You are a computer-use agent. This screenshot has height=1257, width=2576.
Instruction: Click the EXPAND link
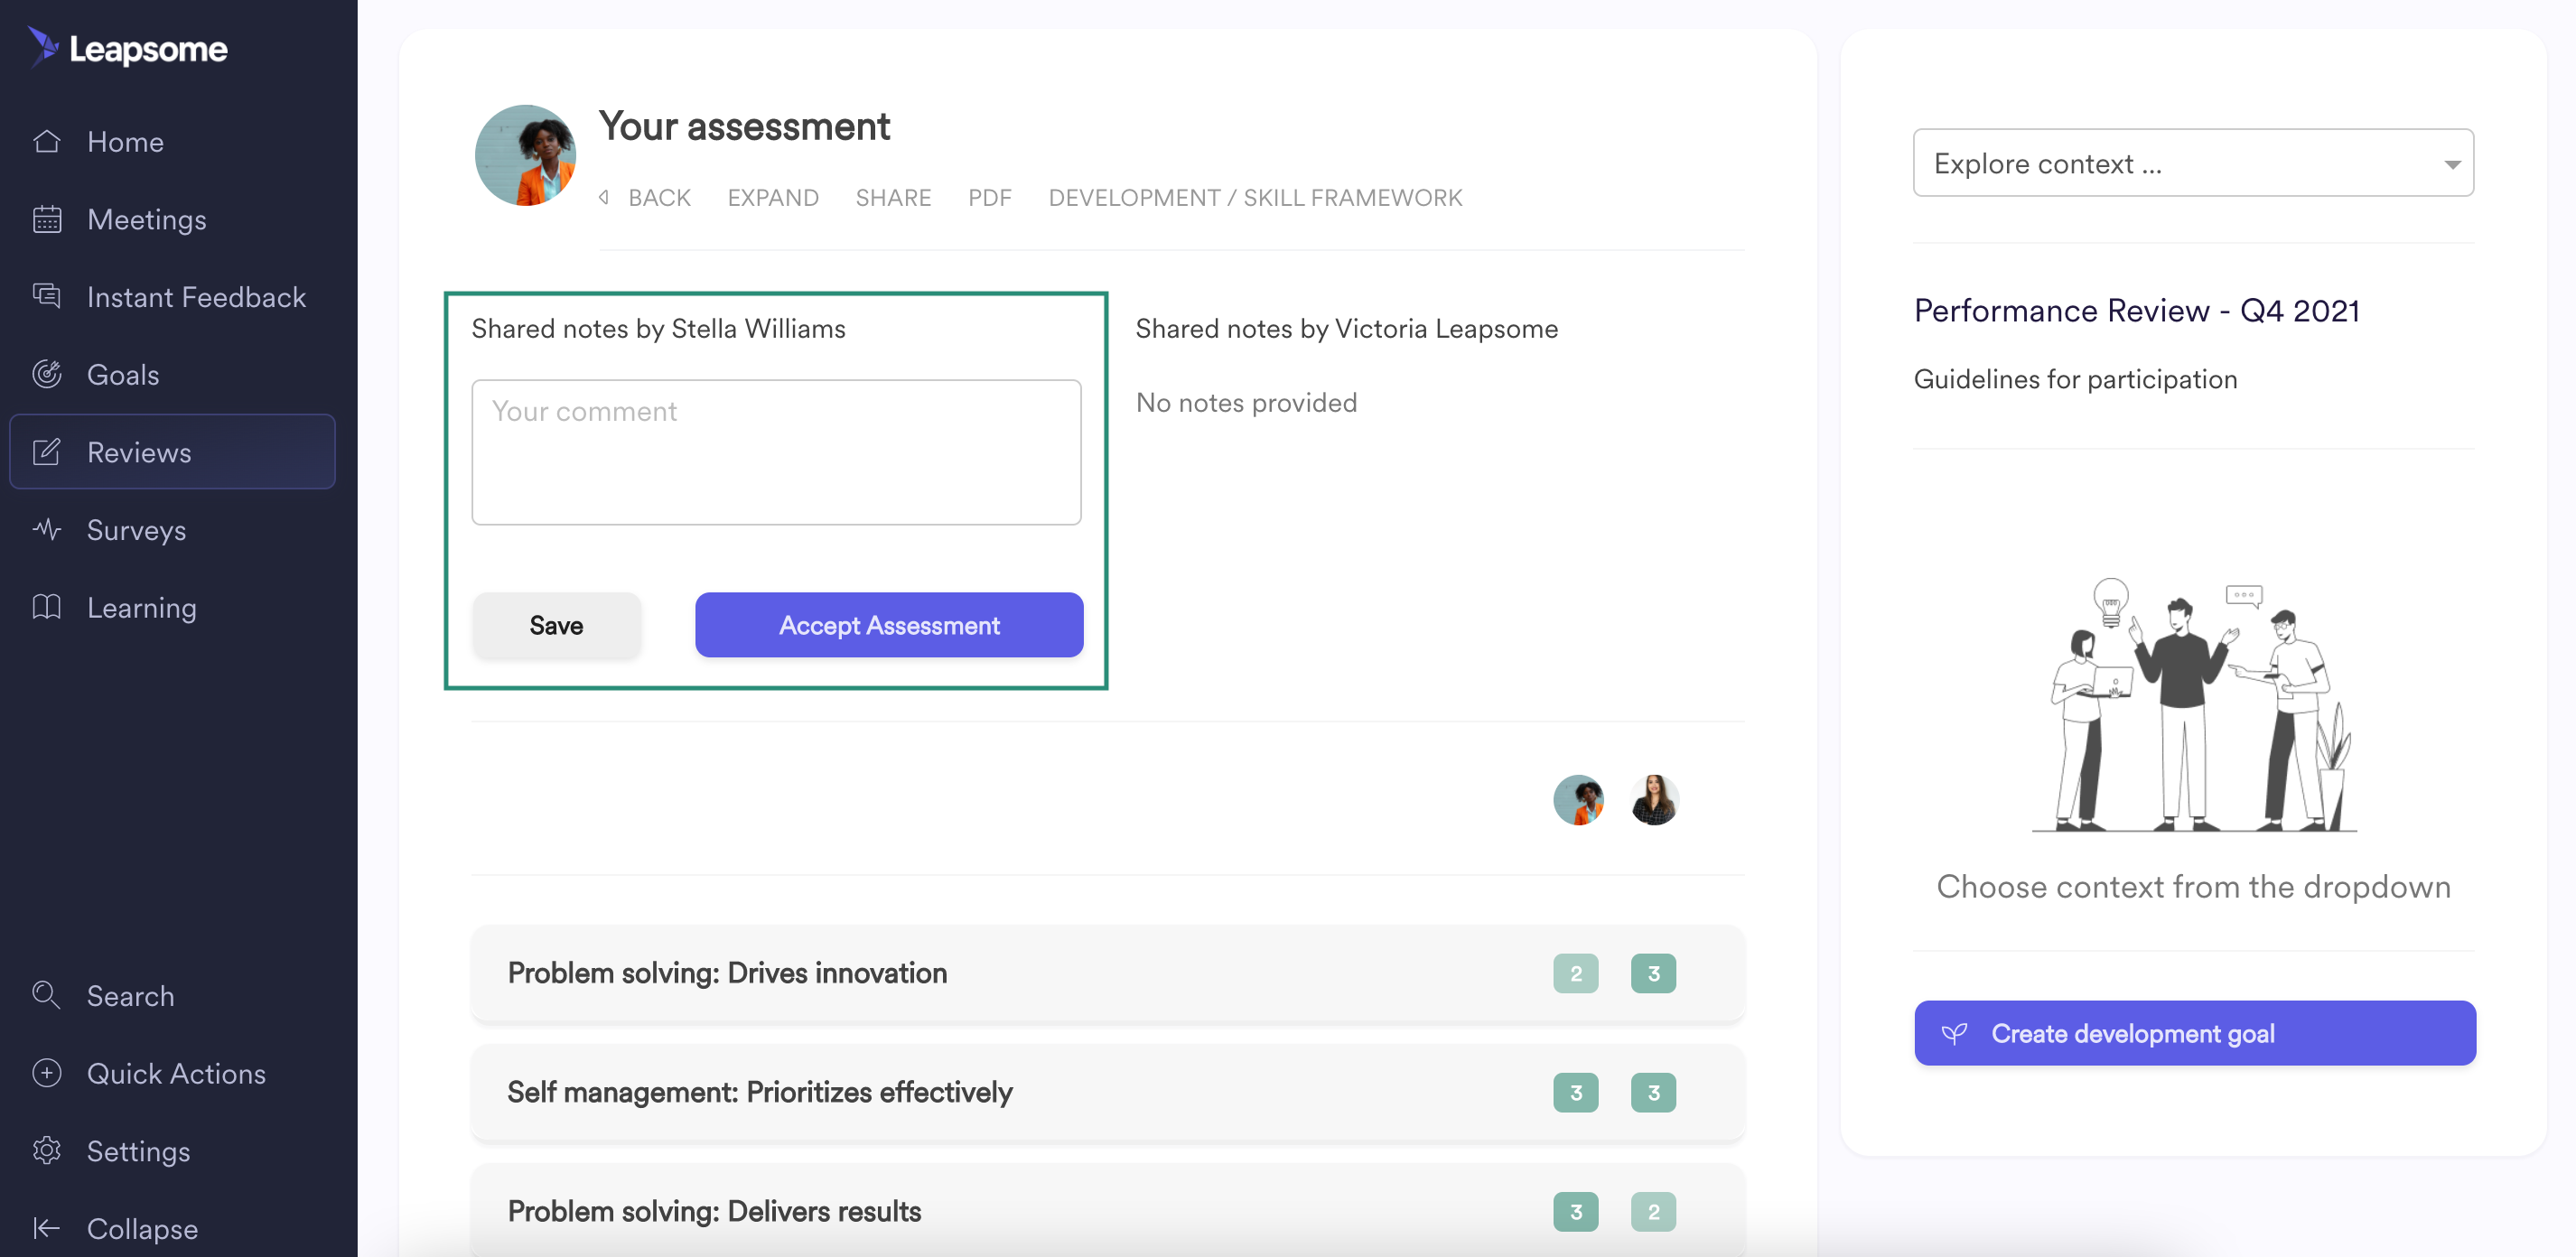pos(773,197)
